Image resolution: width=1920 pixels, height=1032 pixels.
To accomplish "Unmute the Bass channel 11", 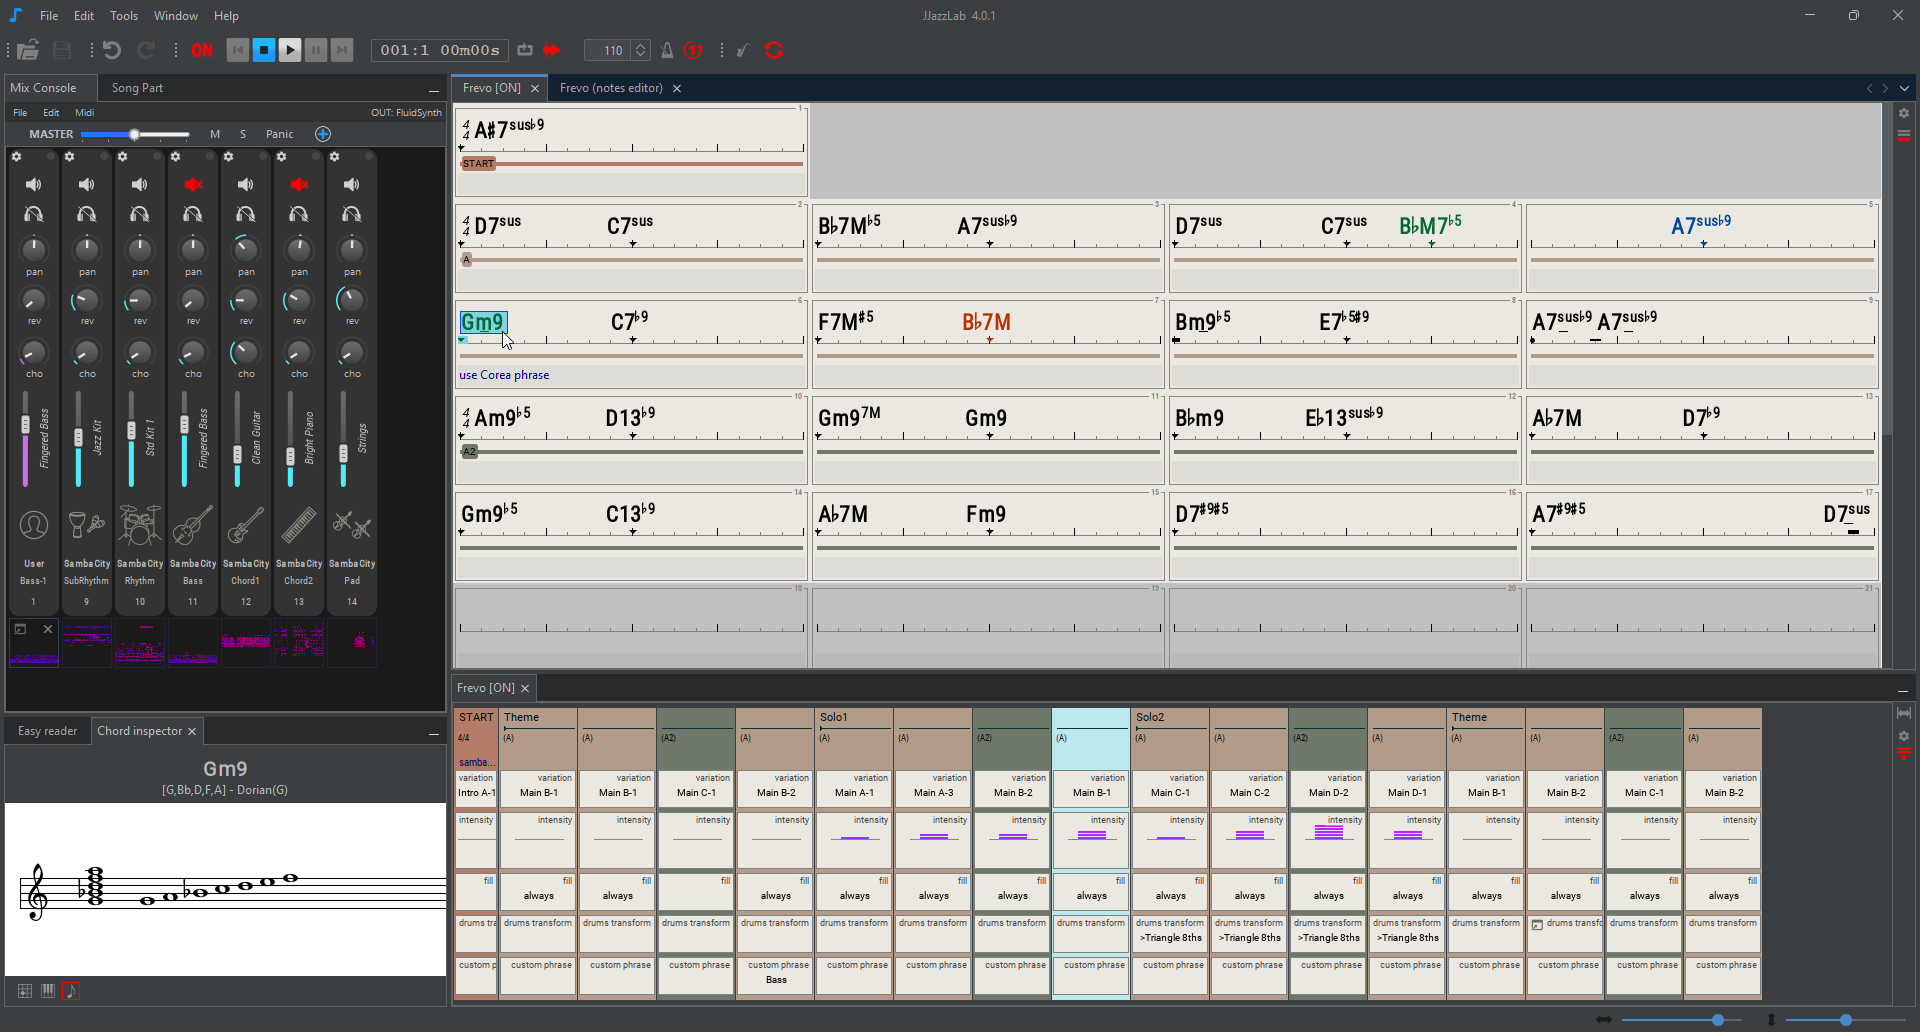I will pos(193,184).
